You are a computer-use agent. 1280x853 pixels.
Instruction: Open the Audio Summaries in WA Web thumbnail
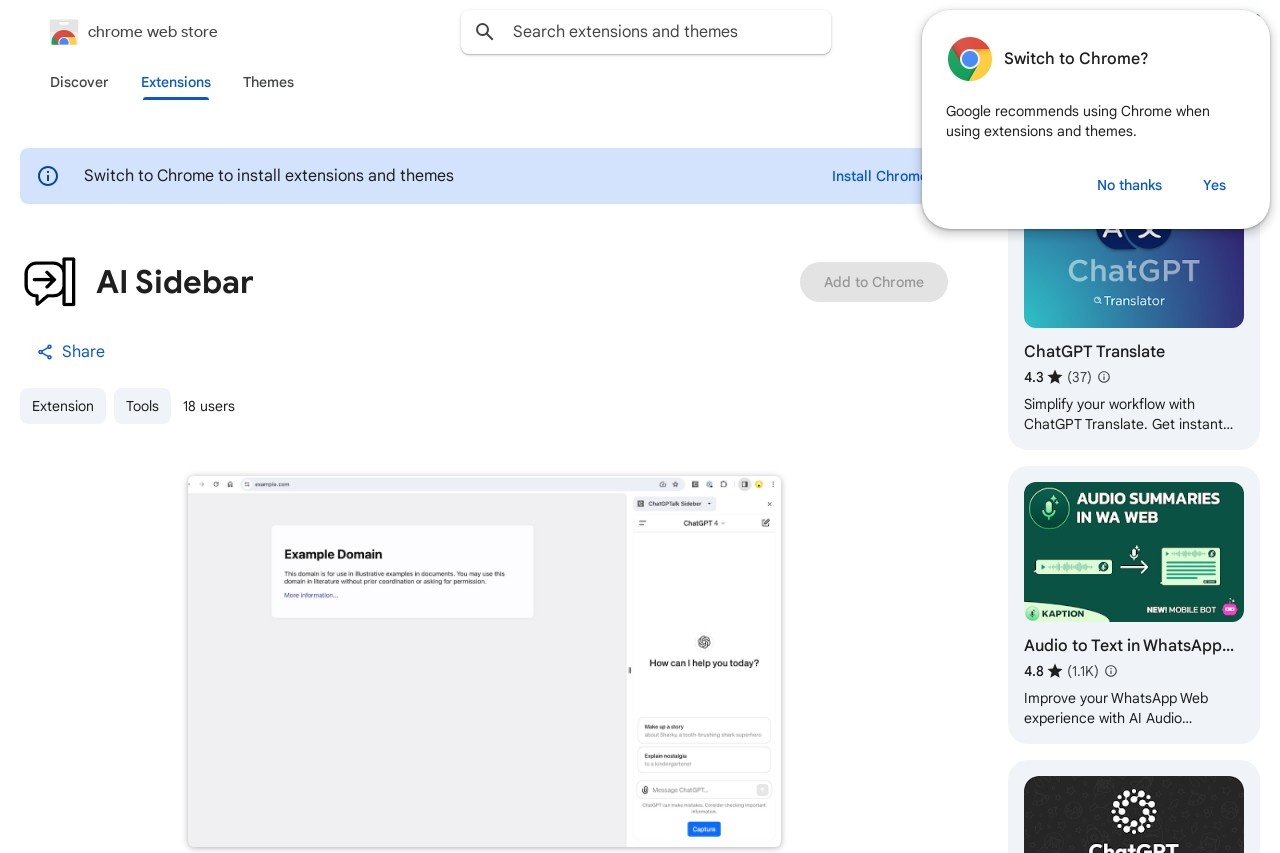(x=1134, y=552)
